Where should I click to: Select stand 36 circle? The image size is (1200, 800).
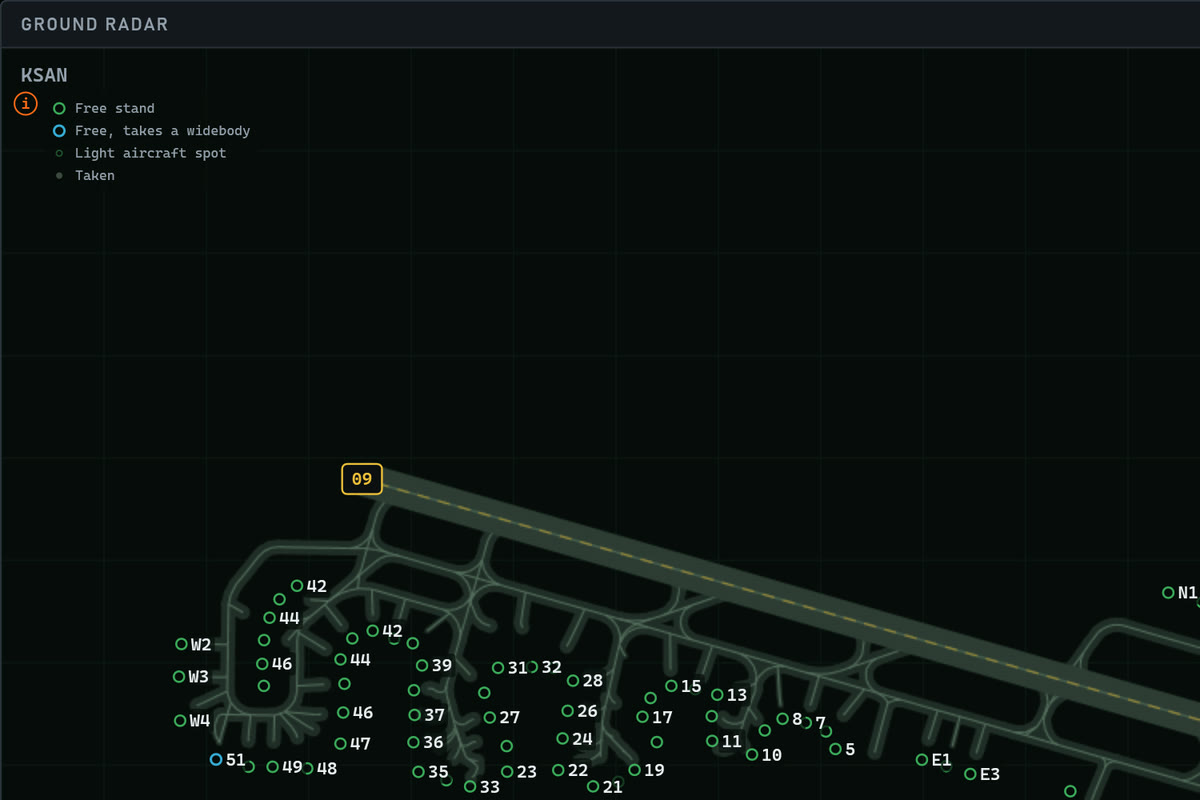point(414,742)
